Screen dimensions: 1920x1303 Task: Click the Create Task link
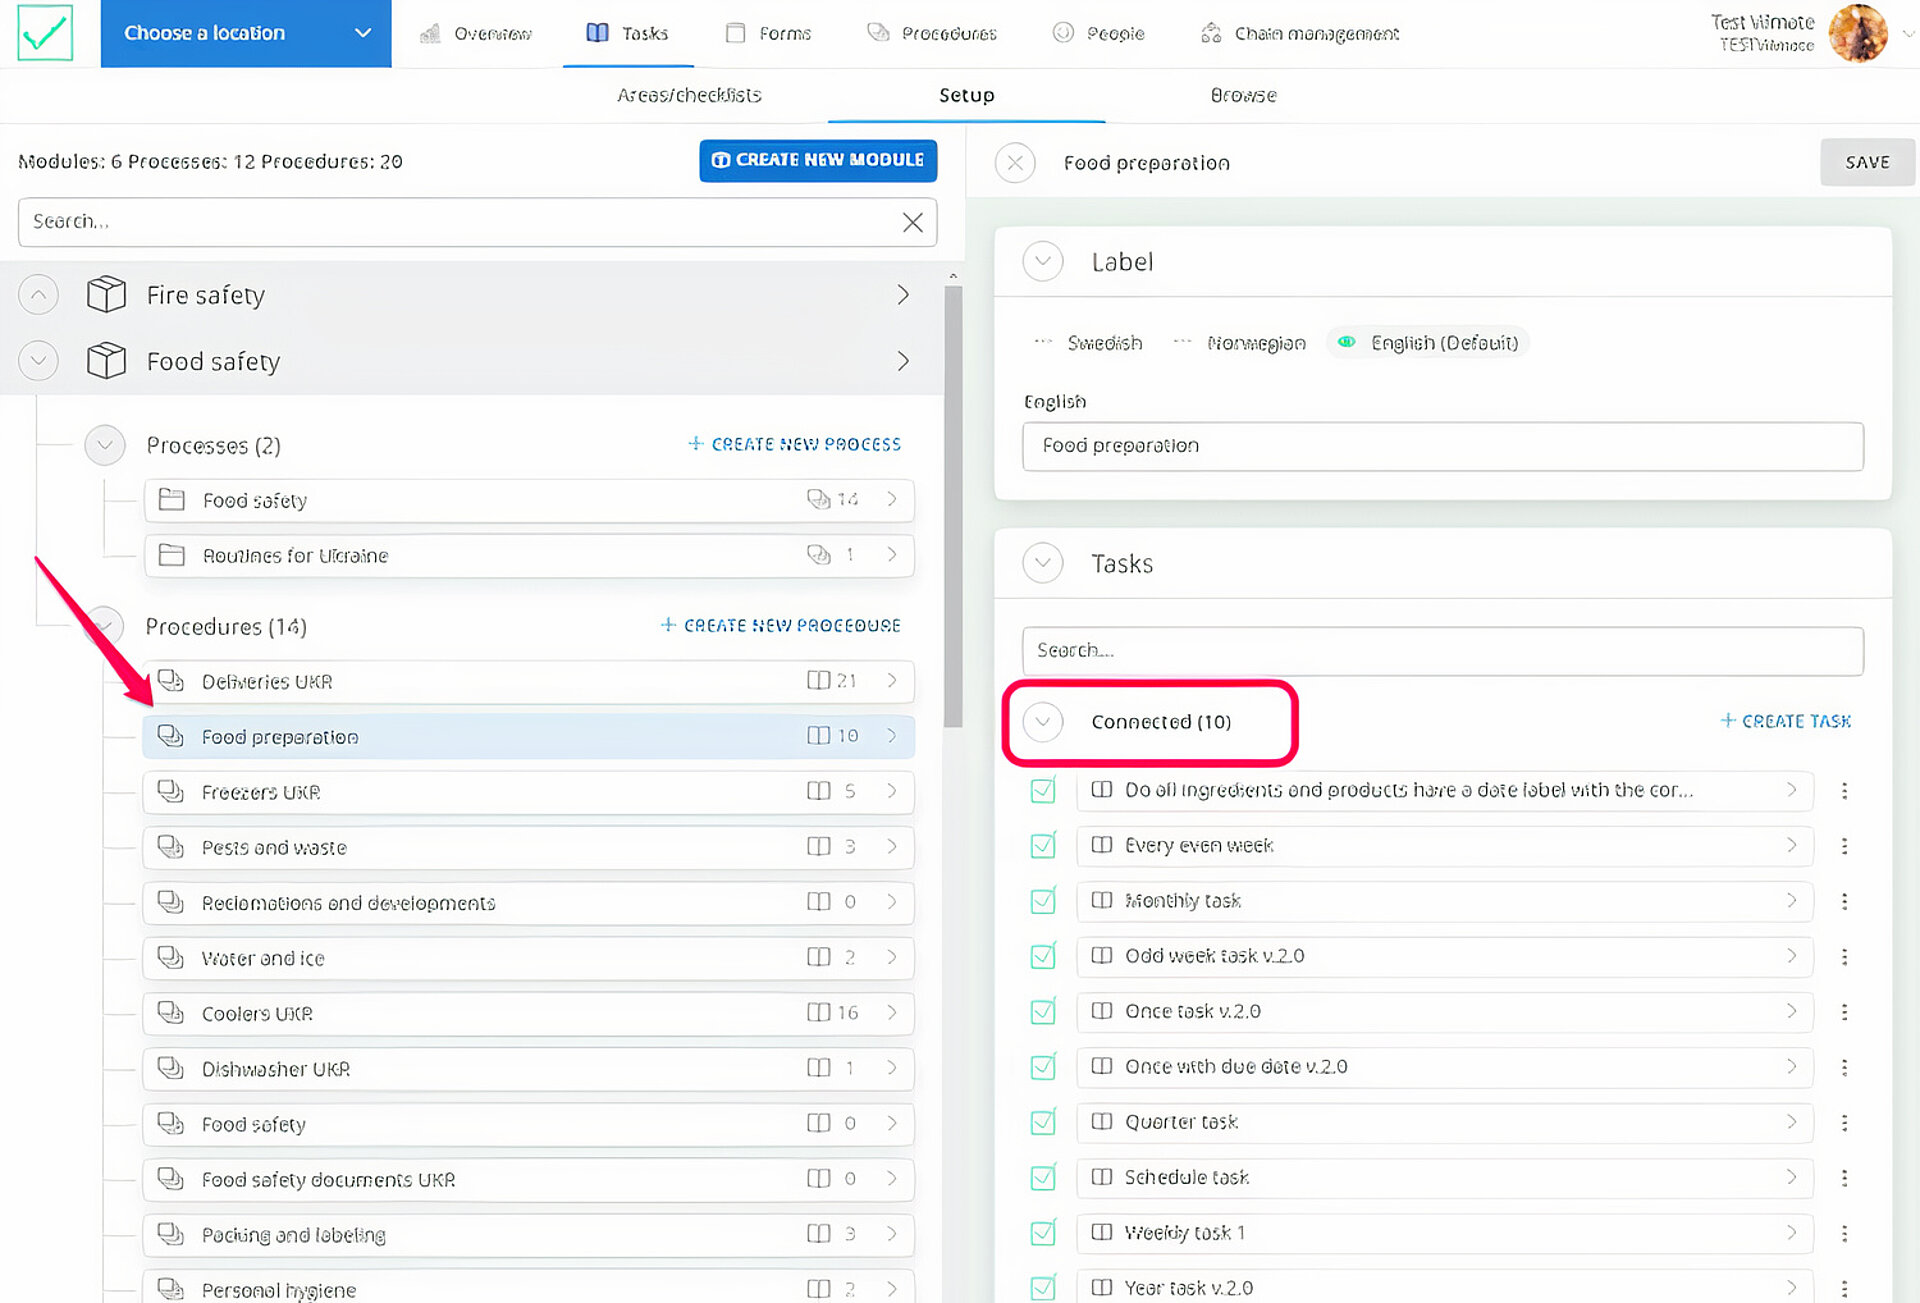(x=1785, y=721)
